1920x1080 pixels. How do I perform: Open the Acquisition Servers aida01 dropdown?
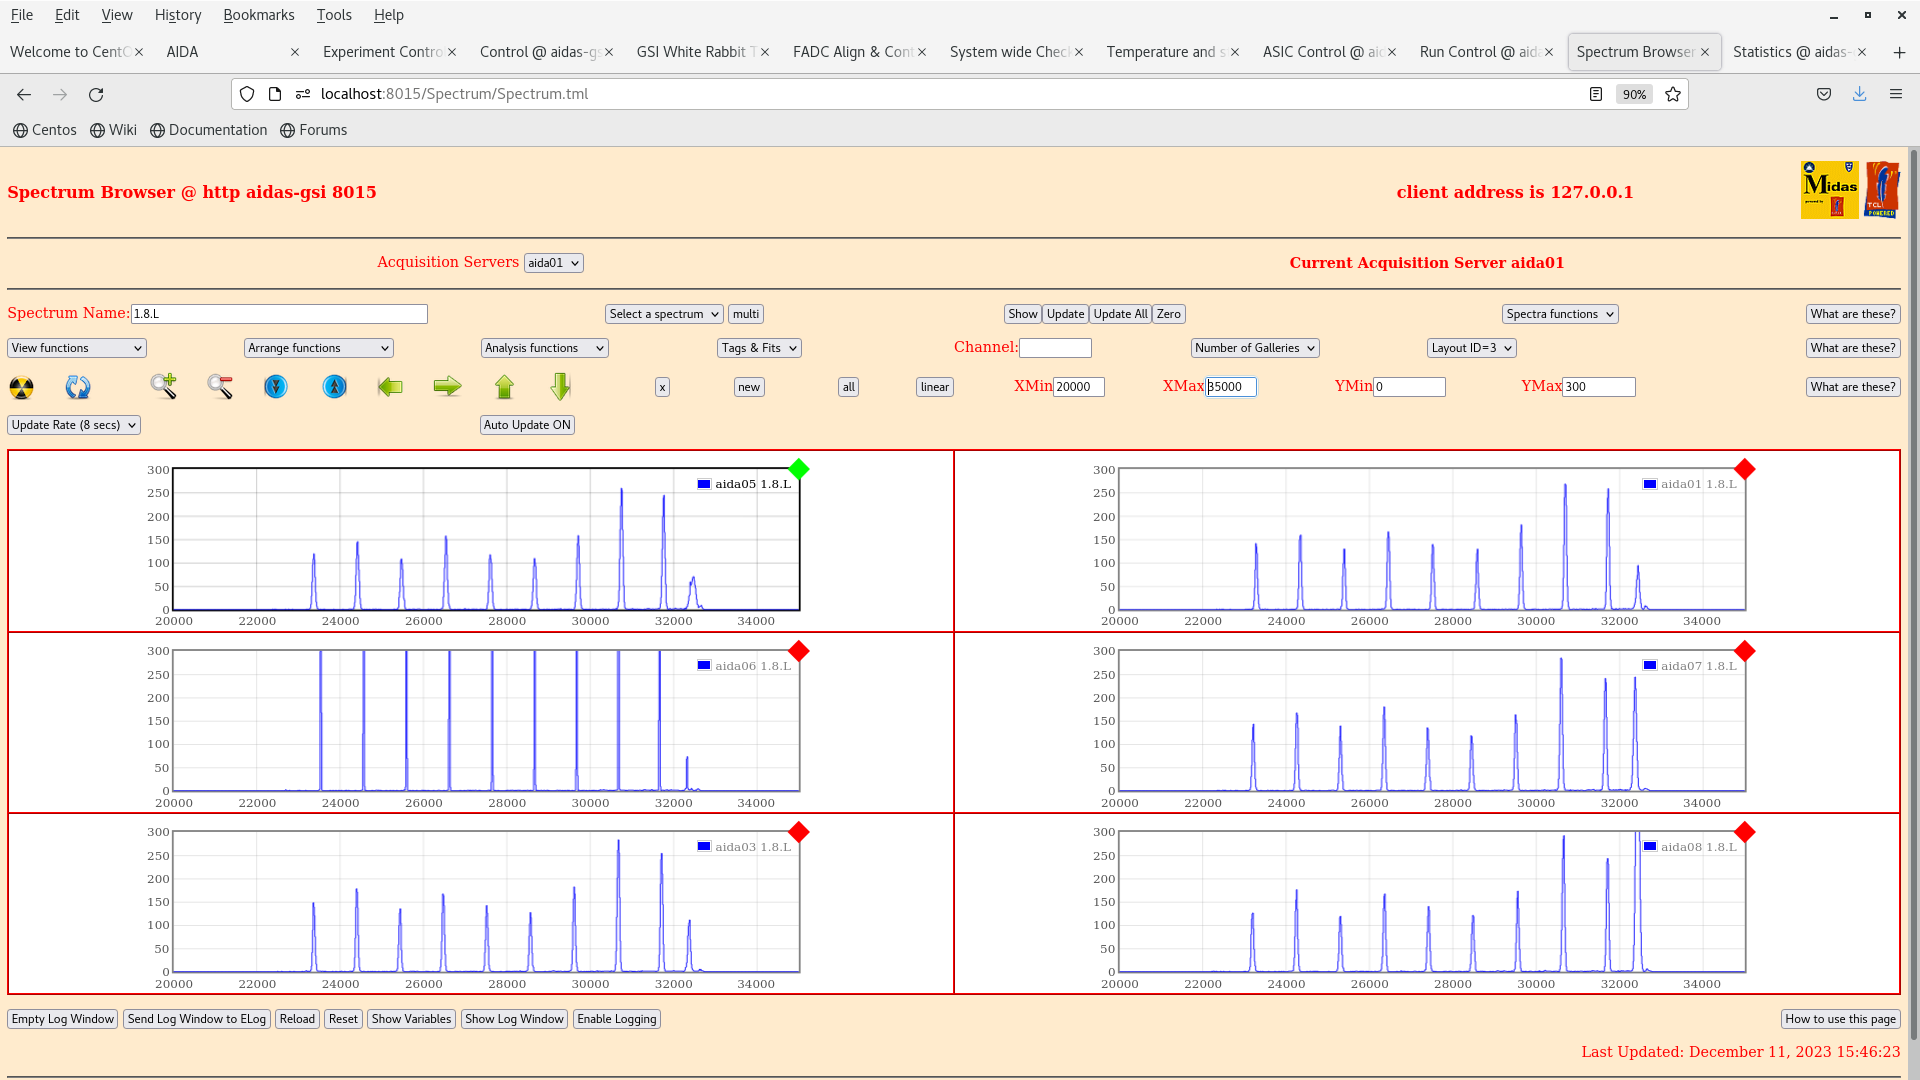553,263
